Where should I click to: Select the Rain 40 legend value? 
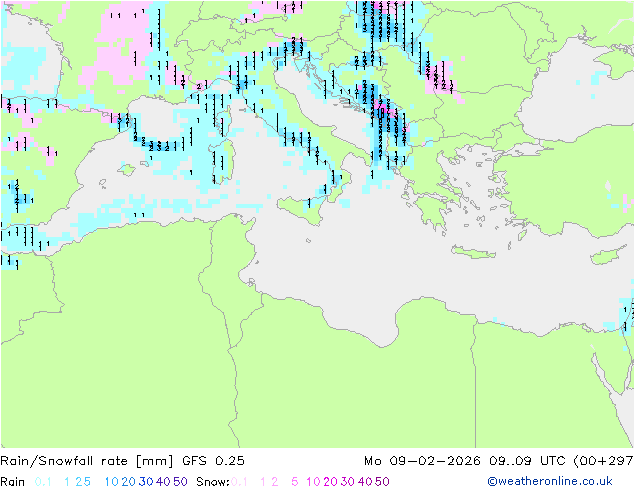pos(163,482)
